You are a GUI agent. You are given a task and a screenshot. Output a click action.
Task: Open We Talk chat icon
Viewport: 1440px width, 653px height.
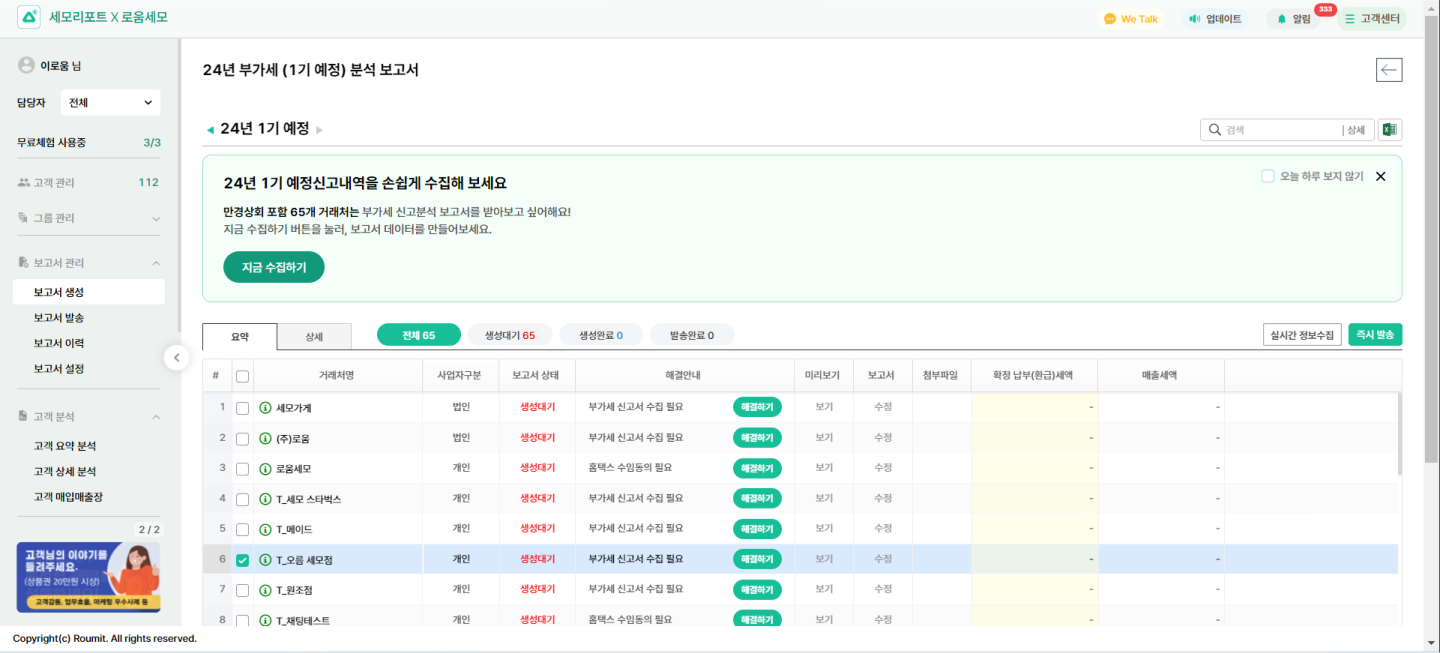click(1110, 19)
